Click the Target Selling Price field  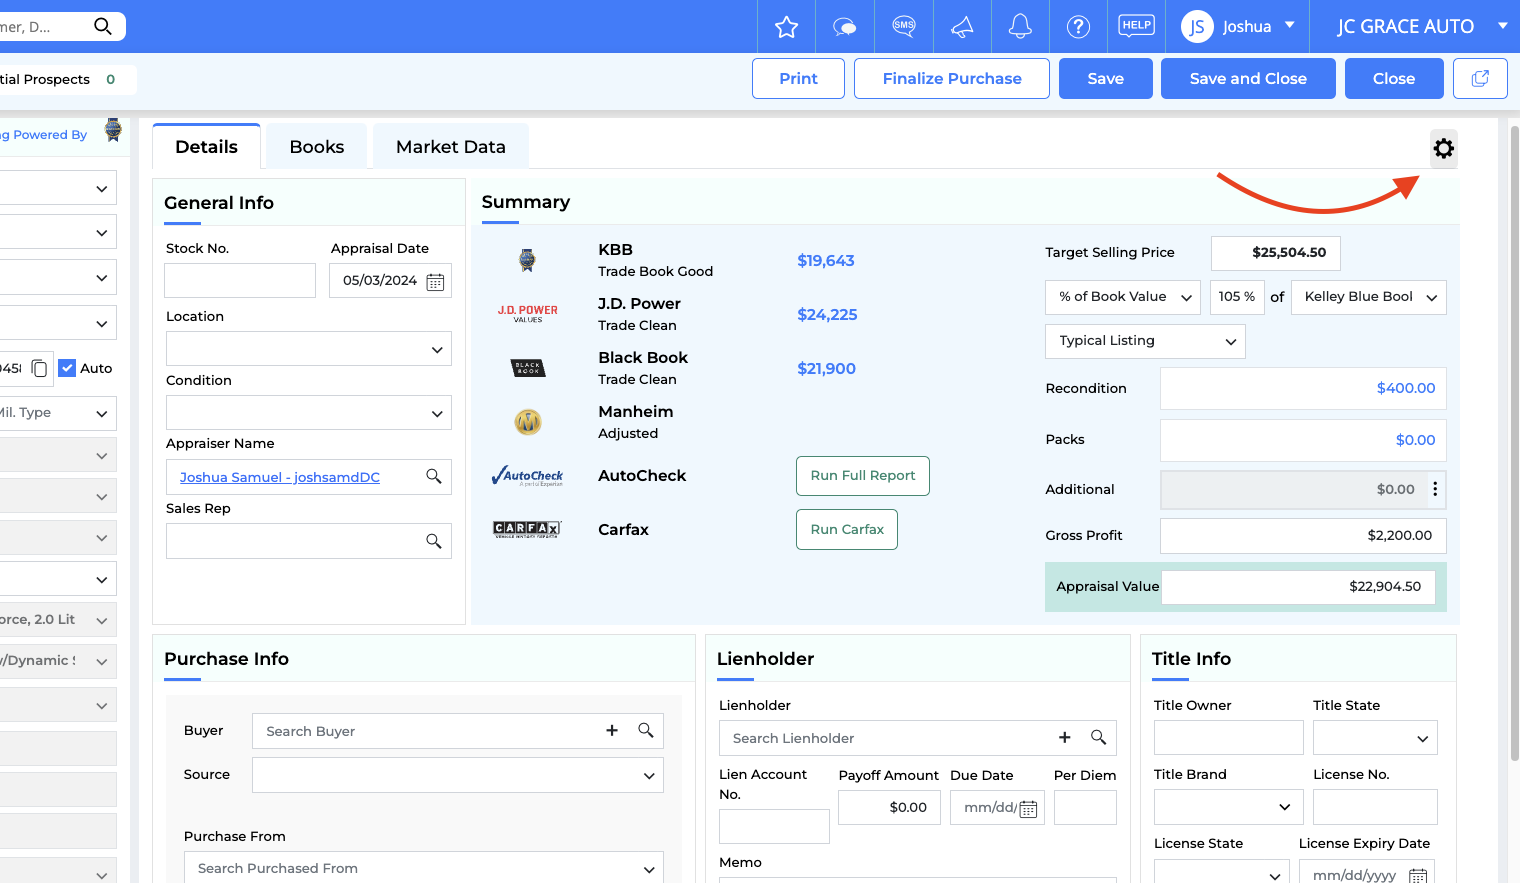(x=1276, y=253)
